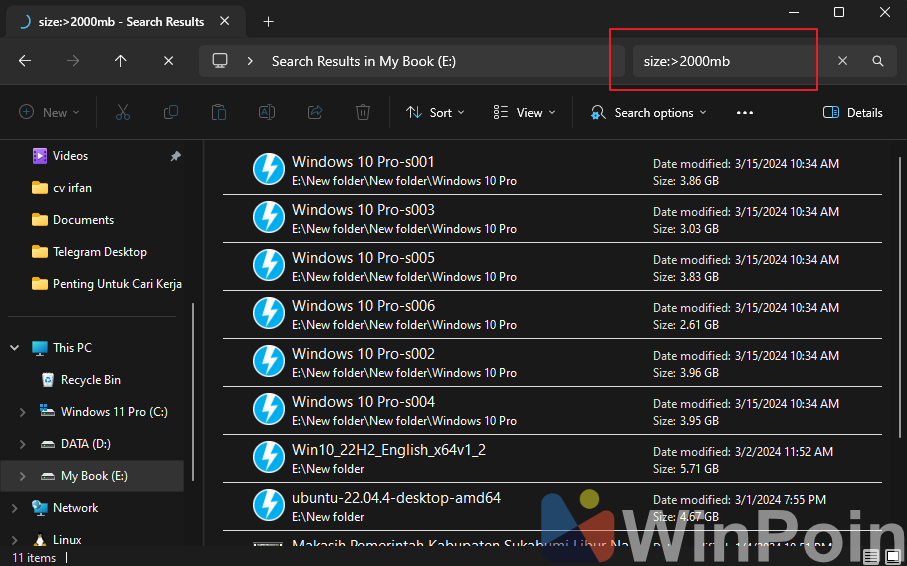
Task: Go up one folder level
Action: [x=120, y=61]
